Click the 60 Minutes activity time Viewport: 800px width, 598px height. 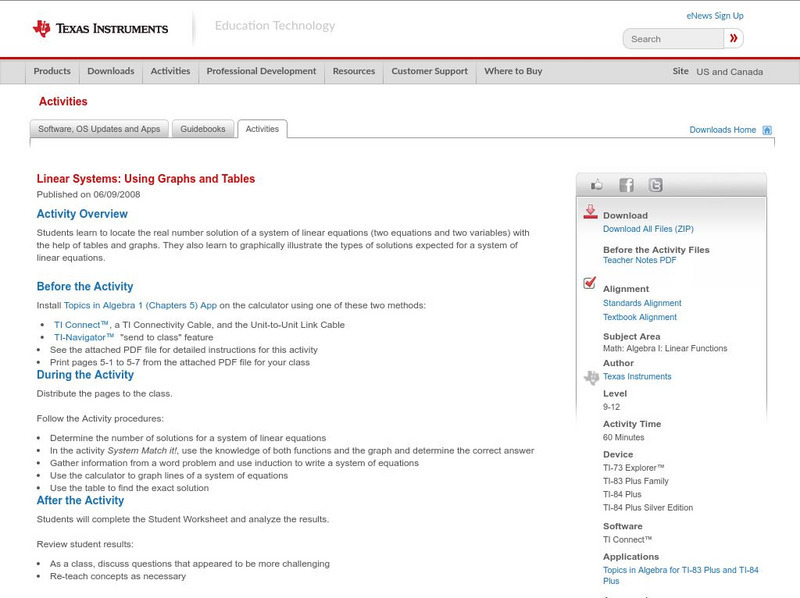623,437
